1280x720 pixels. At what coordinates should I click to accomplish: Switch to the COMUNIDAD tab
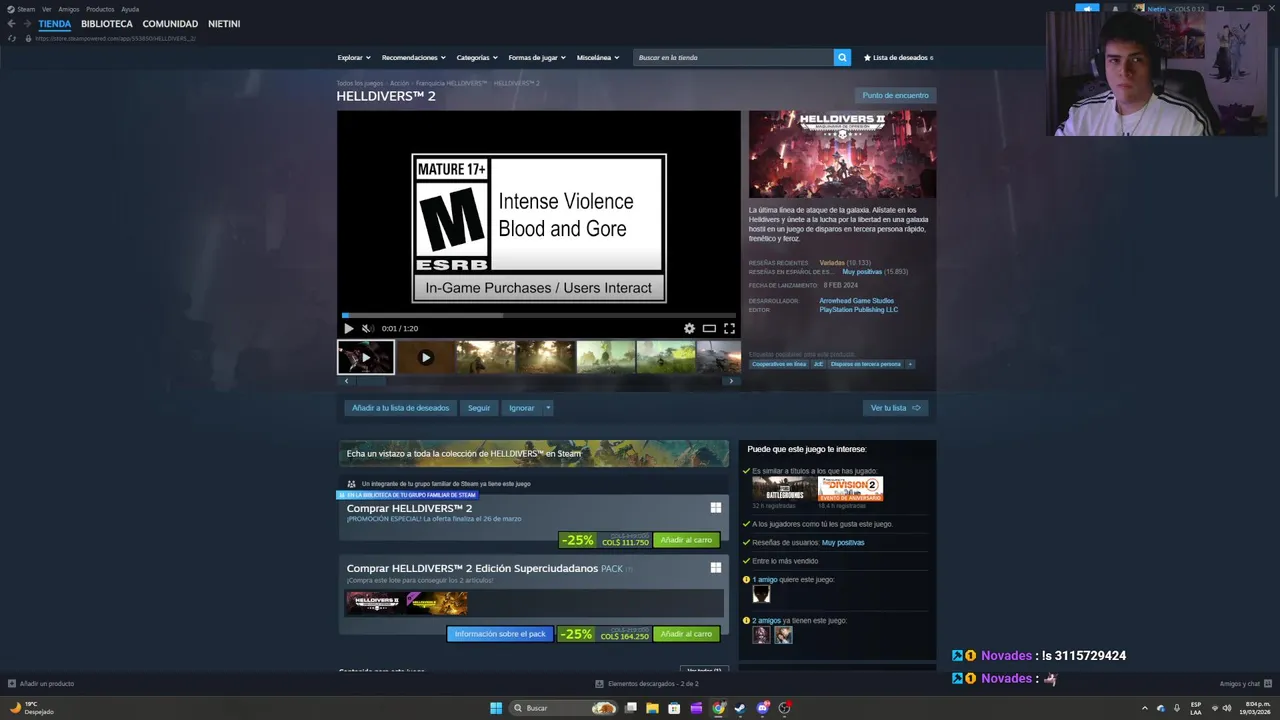(x=170, y=24)
